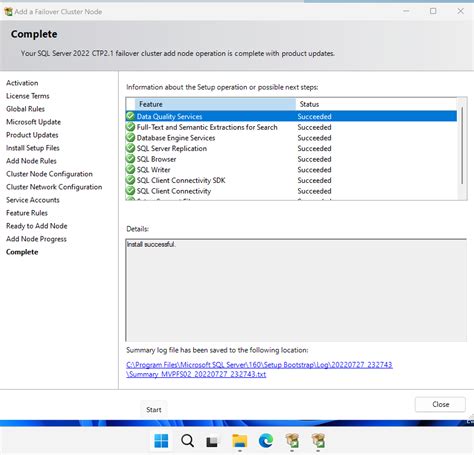Open File Explorer from the taskbar
The height and width of the screenshot is (455, 474).
tap(240, 441)
